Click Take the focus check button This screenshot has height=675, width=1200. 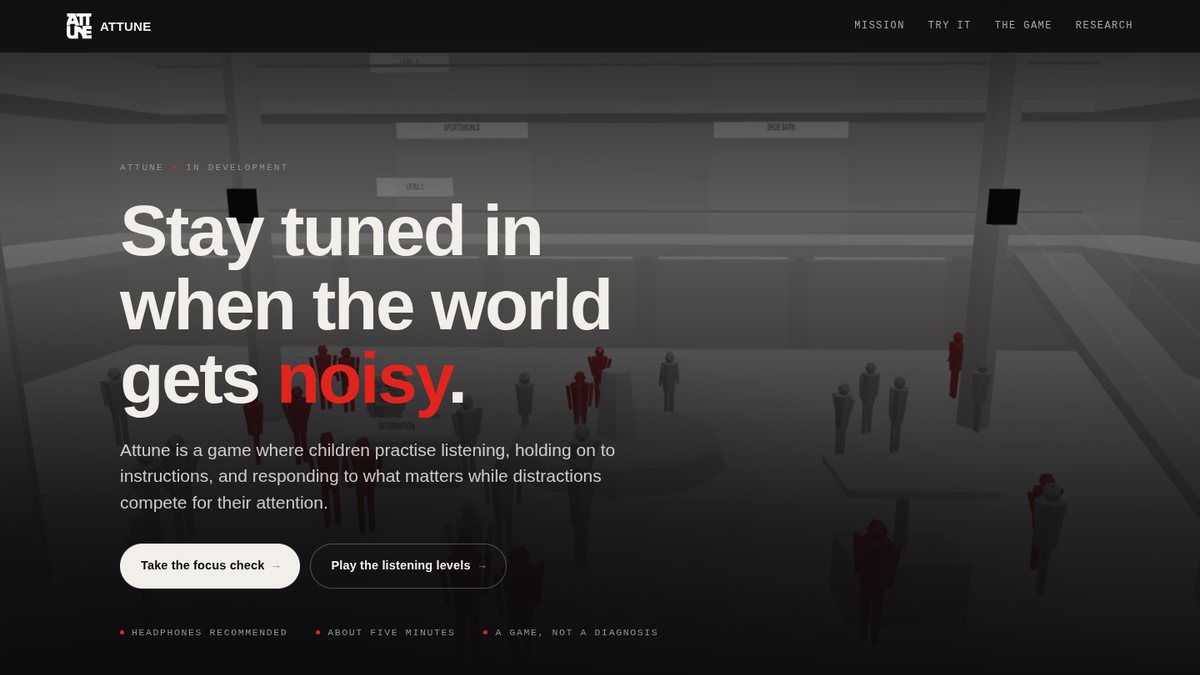click(x=210, y=566)
